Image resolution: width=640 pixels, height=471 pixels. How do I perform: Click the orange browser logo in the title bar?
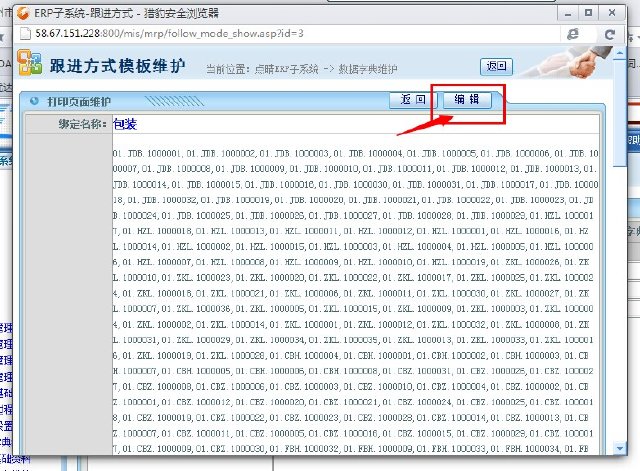pyautogui.click(x=20, y=12)
